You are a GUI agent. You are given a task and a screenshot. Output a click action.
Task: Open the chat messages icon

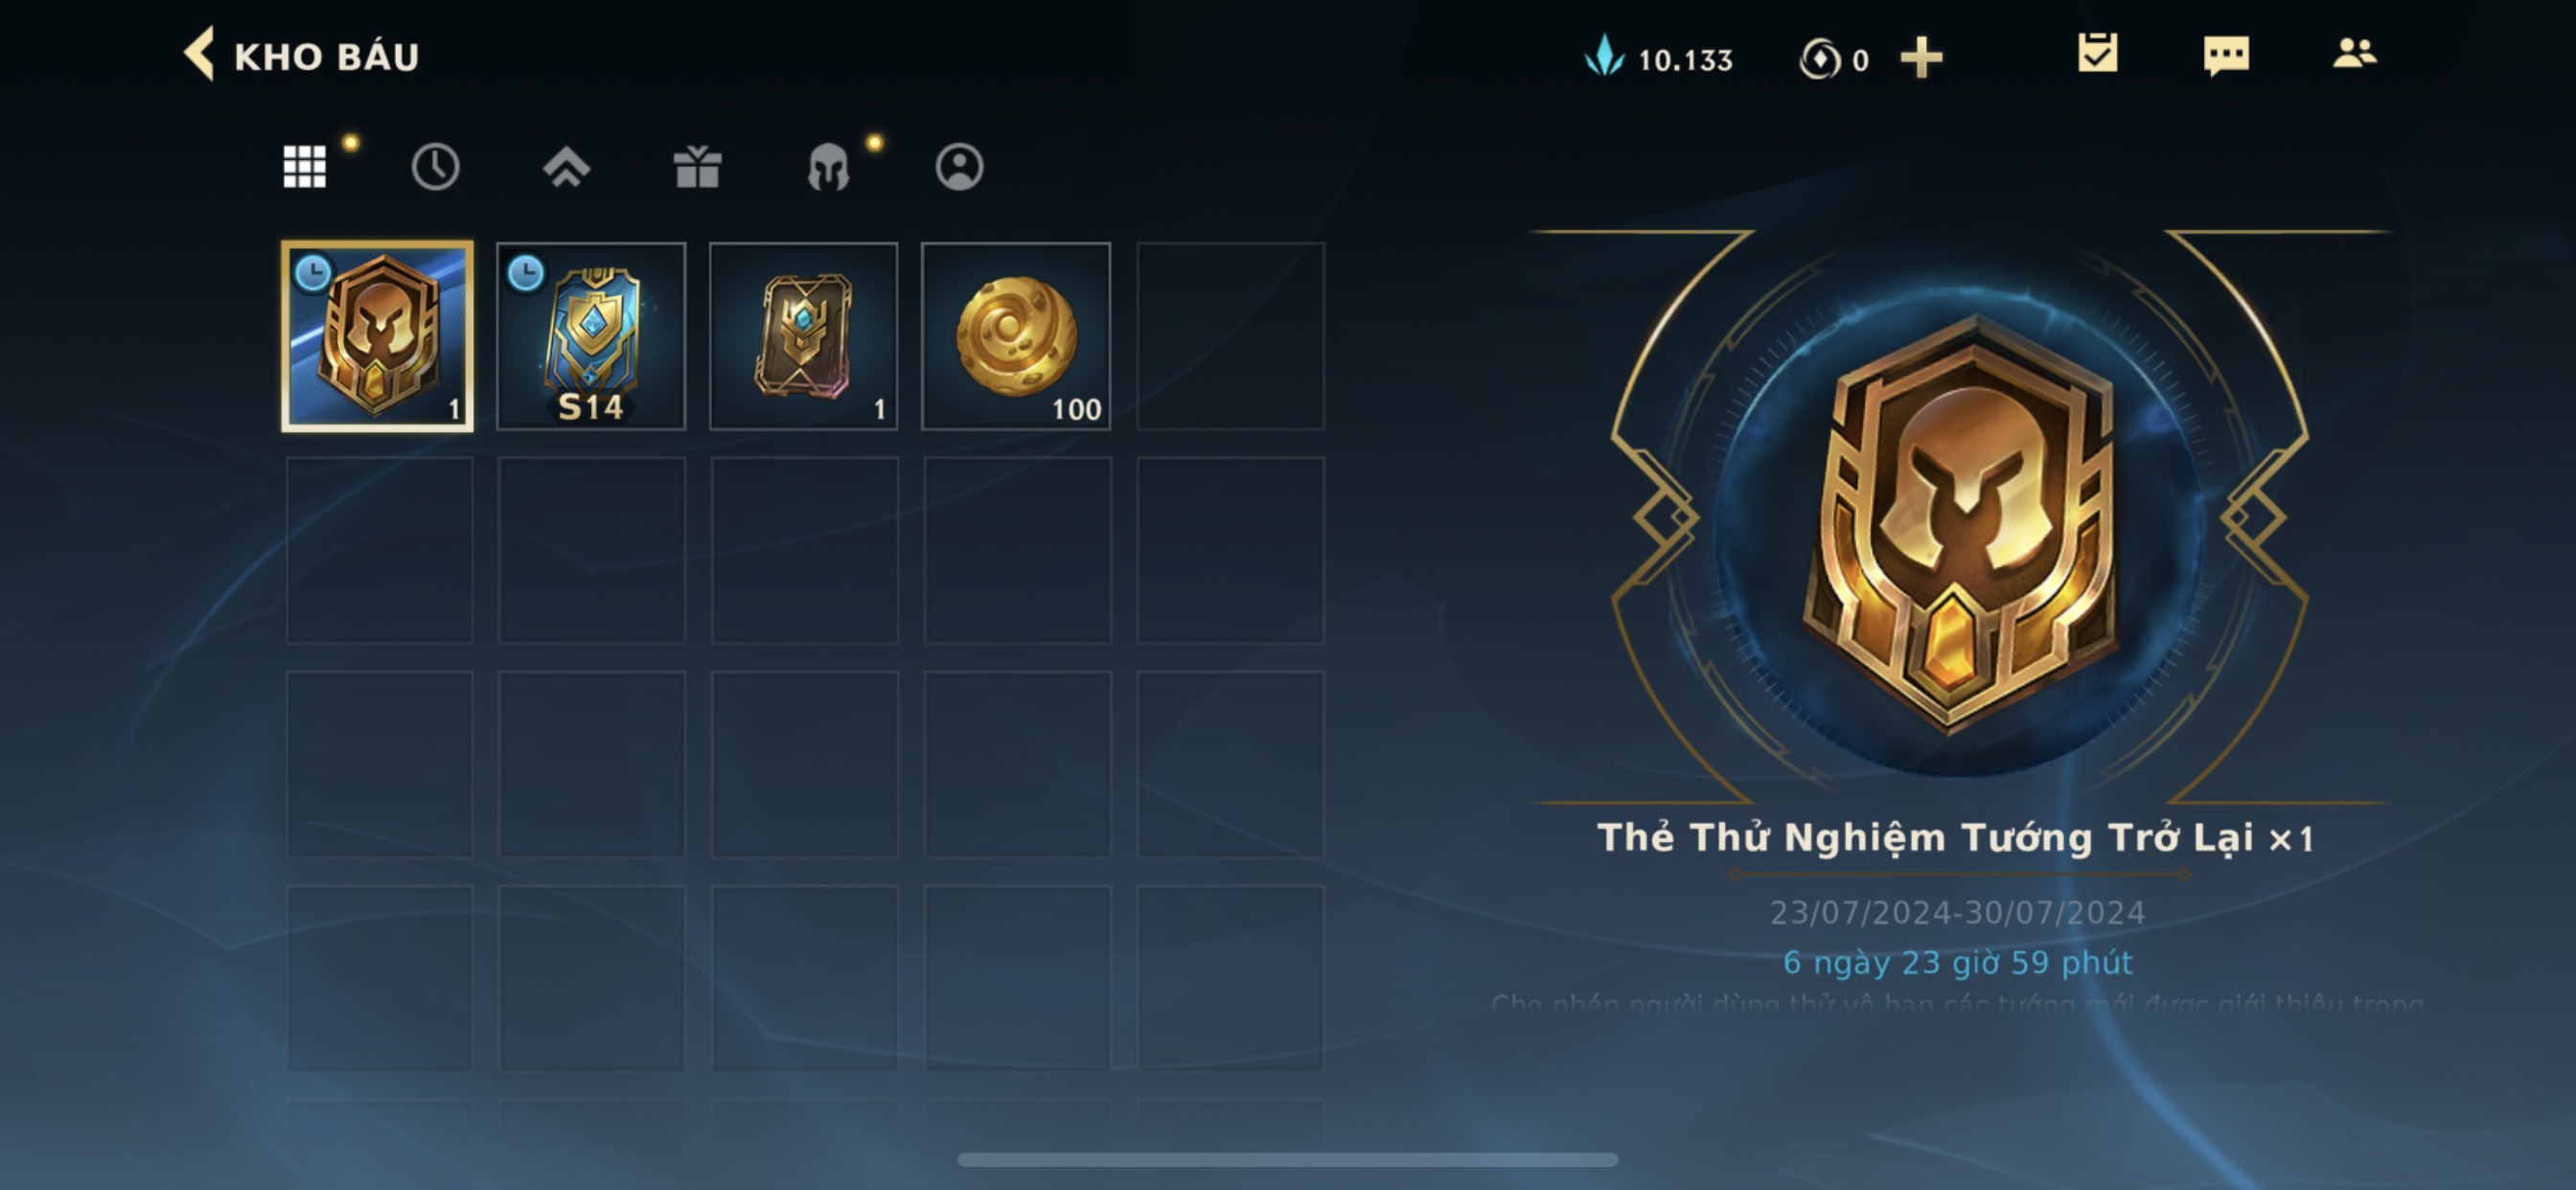pos(2226,56)
